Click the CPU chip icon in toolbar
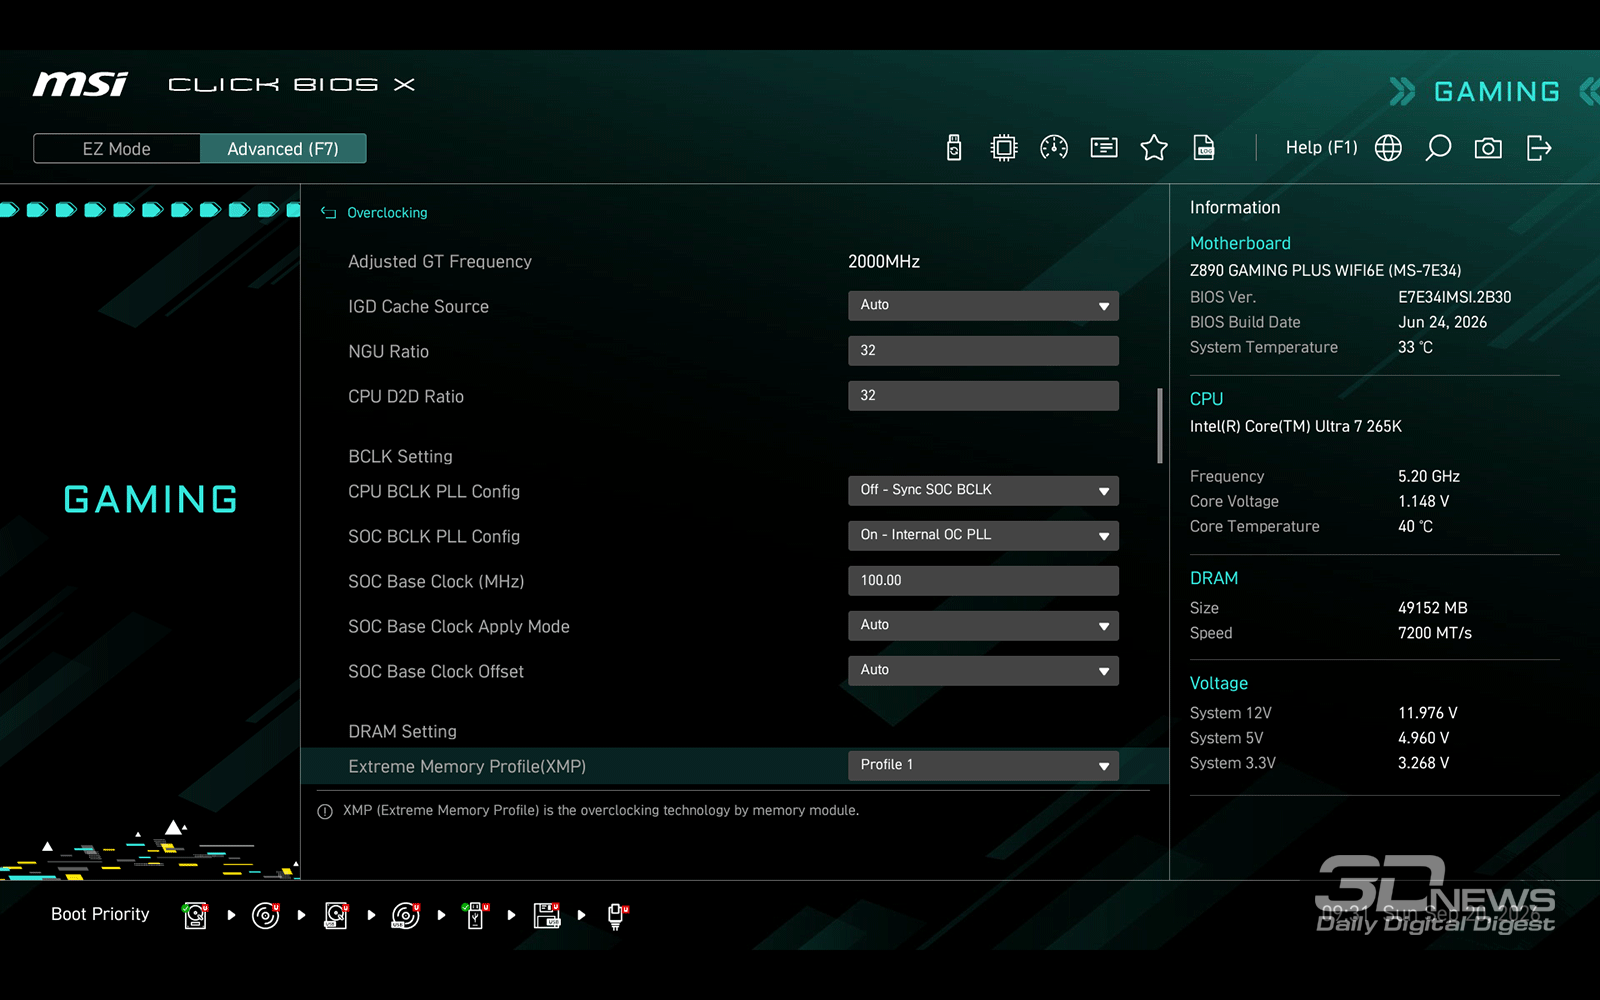The width and height of the screenshot is (1600, 1000). tap(1003, 148)
